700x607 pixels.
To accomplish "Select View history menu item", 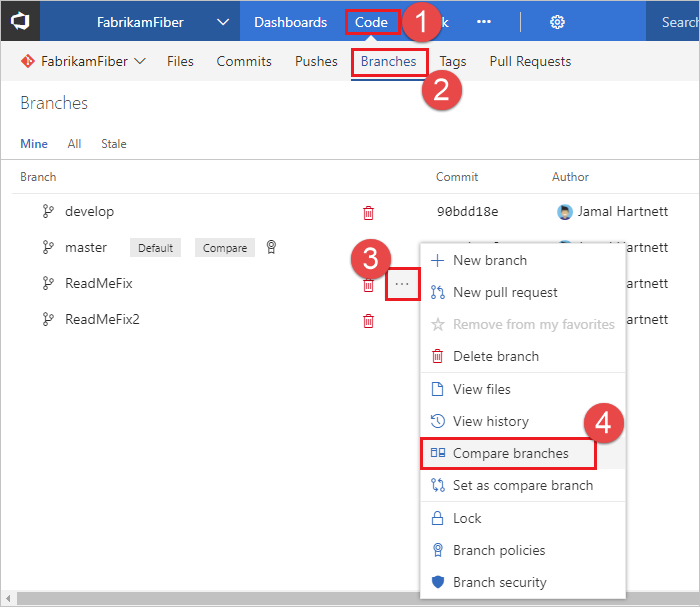I will tap(523, 421).
